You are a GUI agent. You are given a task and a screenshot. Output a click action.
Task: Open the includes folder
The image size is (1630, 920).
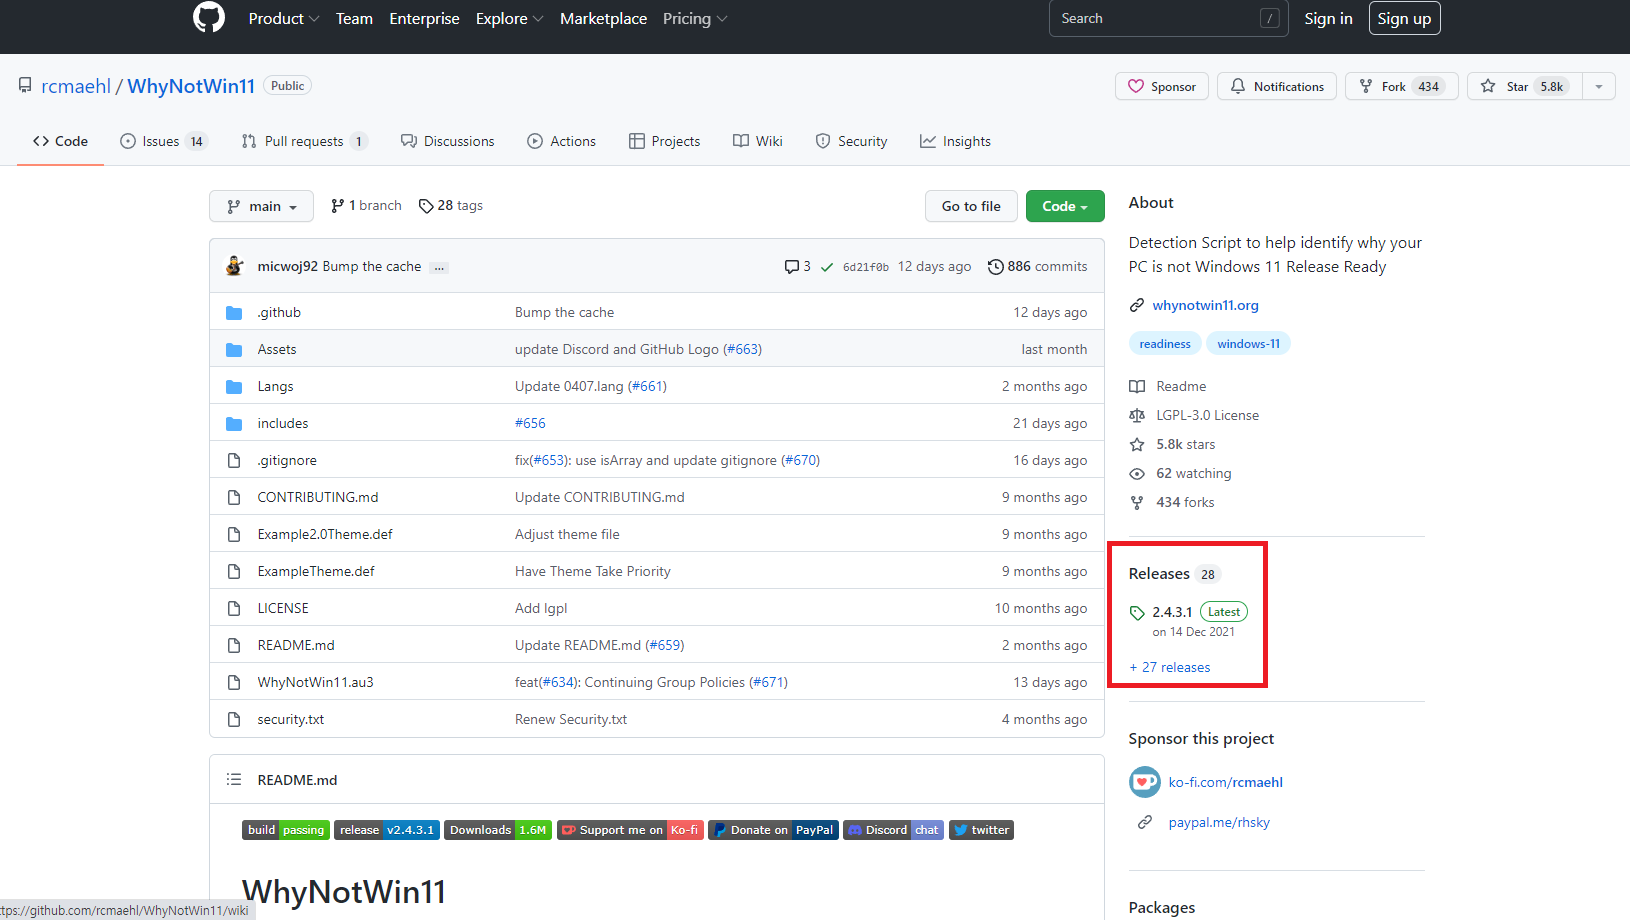(283, 423)
